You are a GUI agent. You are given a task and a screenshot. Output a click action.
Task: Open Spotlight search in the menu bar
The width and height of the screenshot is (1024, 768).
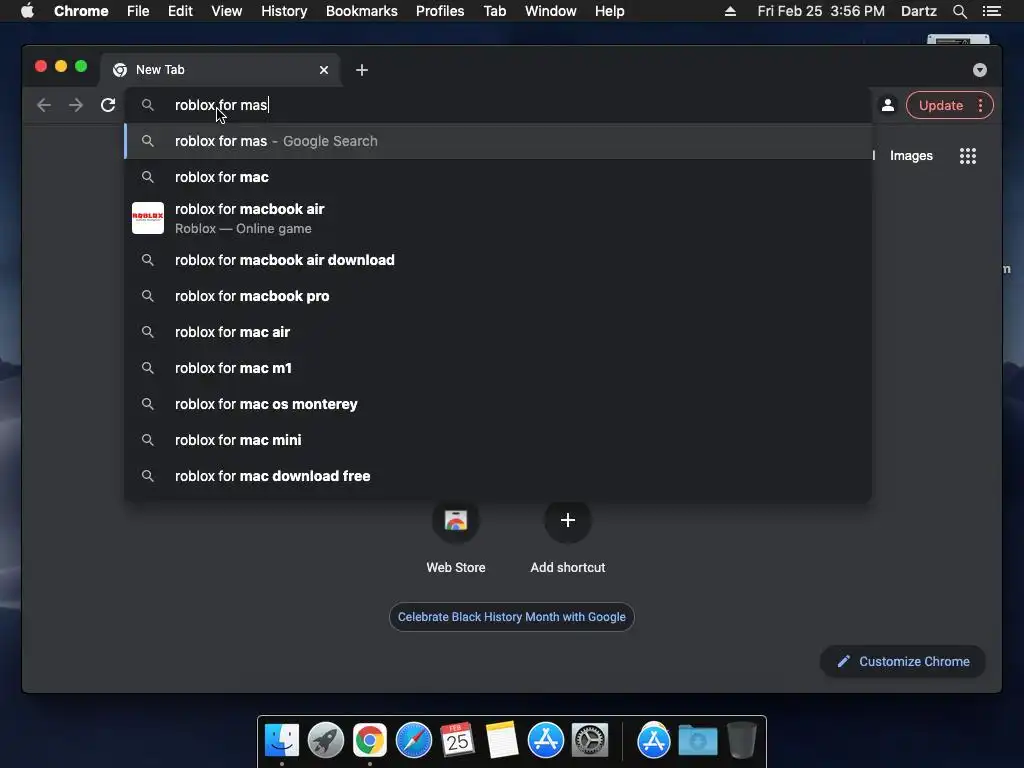coord(959,11)
